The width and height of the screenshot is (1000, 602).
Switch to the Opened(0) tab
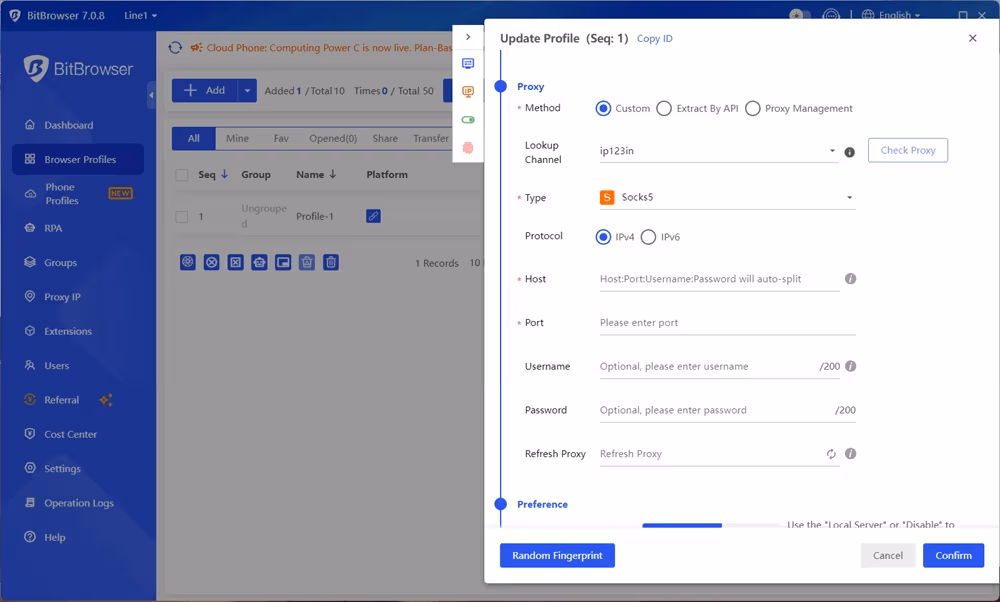333,138
